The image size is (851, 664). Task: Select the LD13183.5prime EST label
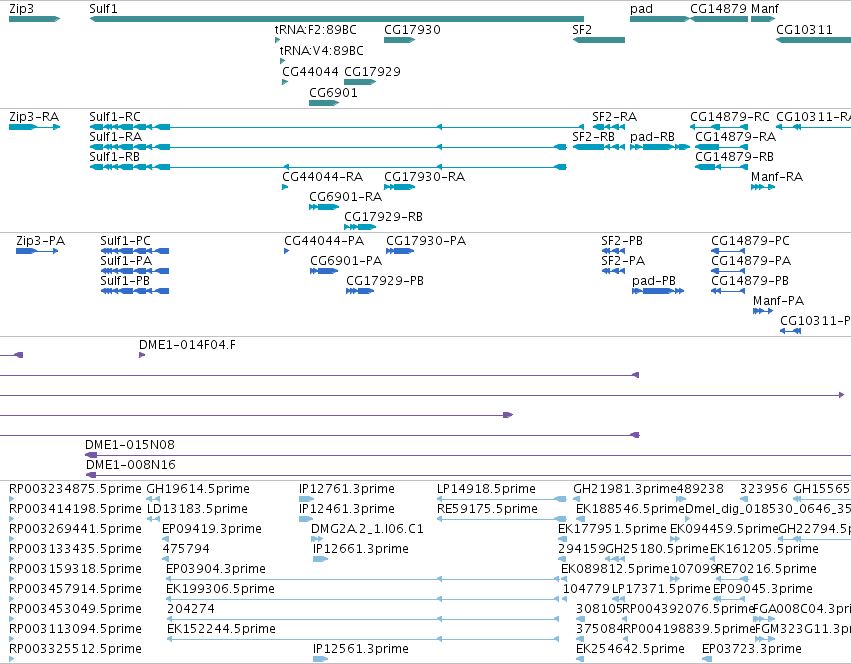click(x=198, y=509)
